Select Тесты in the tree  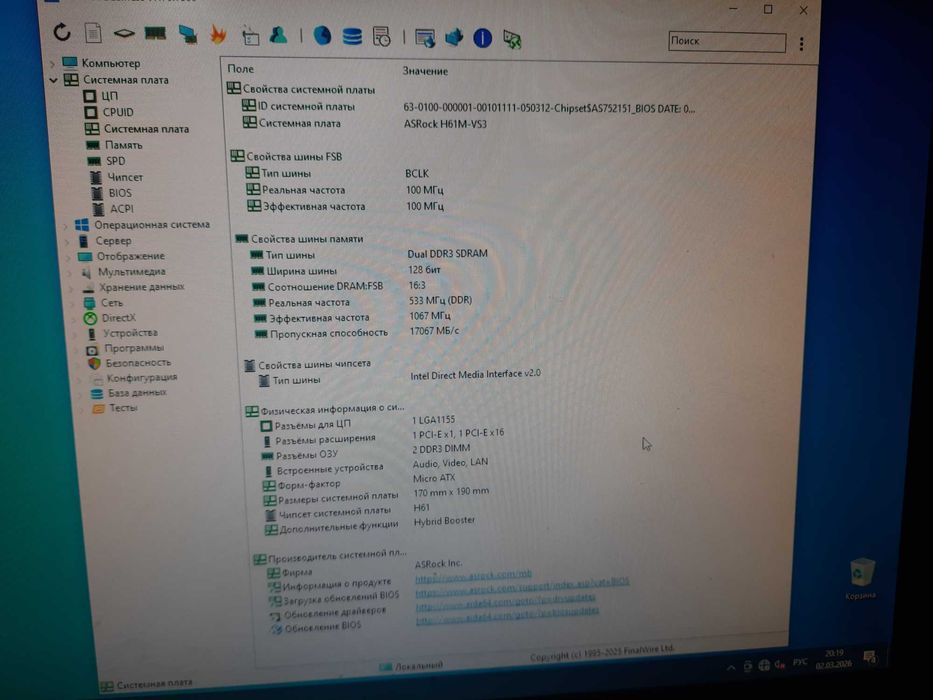115,408
